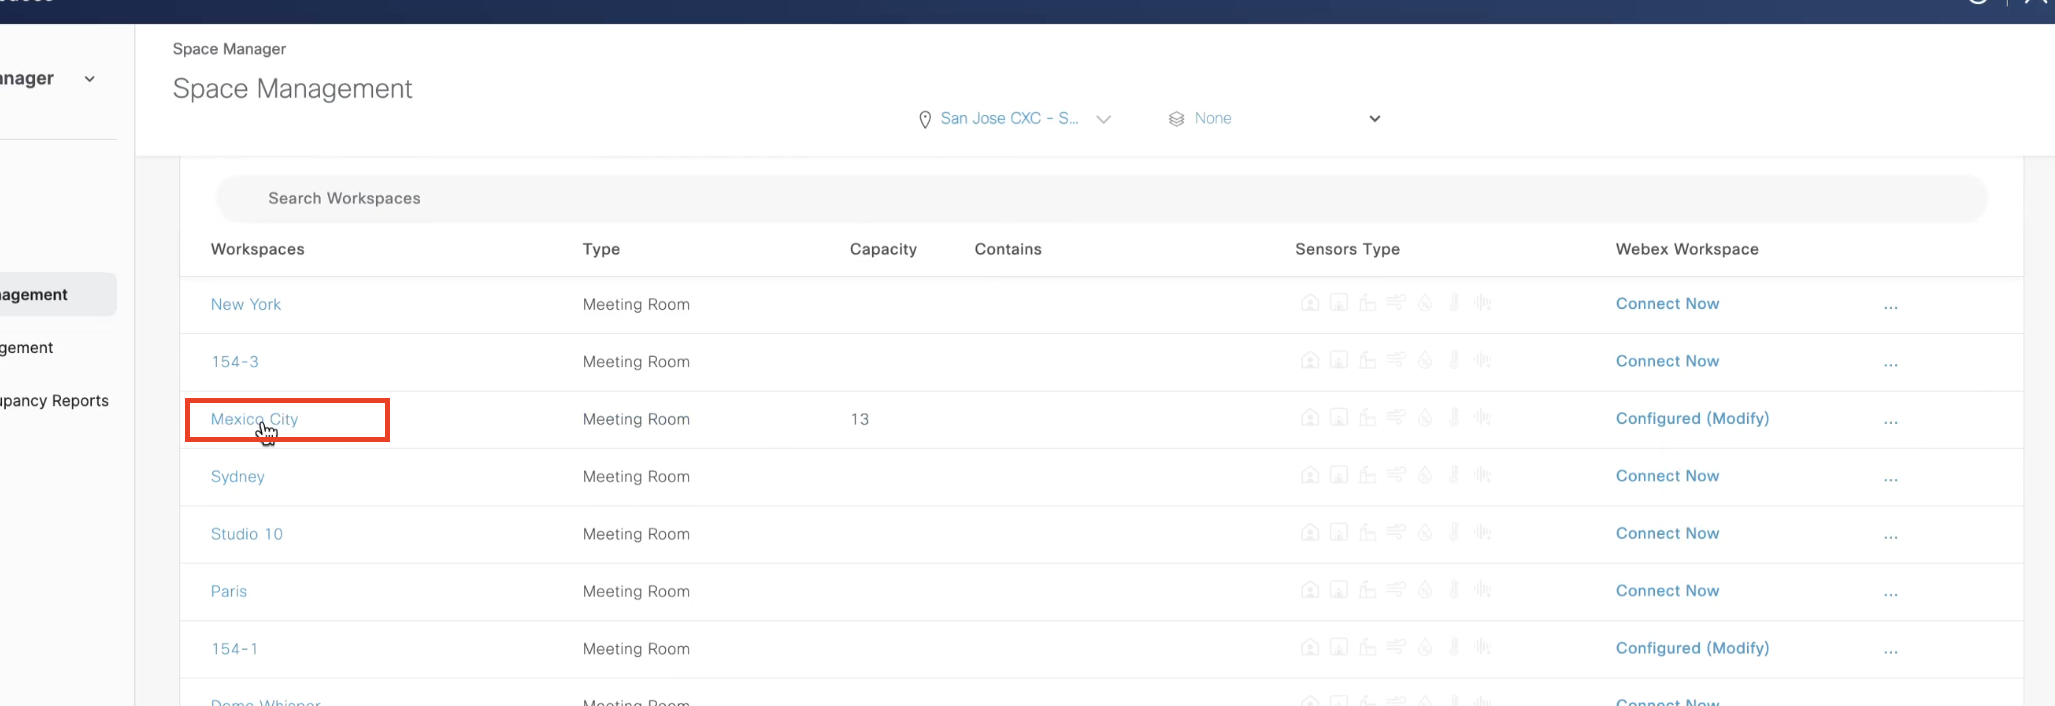
Task: Click the temperature sensor icon in Mexico City row
Action: click(x=1454, y=418)
